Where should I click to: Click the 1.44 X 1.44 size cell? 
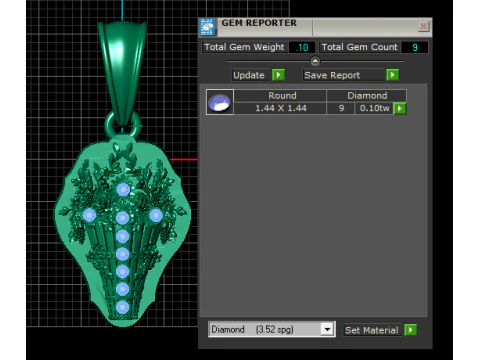coord(280,108)
